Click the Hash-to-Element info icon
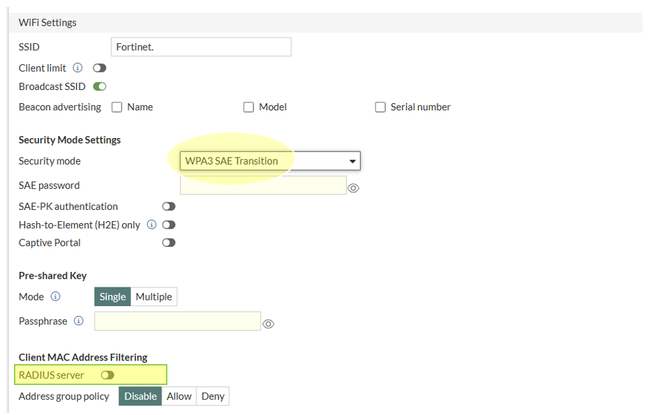The height and width of the screenshot is (415, 648). pyautogui.click(x=152, y=225)
